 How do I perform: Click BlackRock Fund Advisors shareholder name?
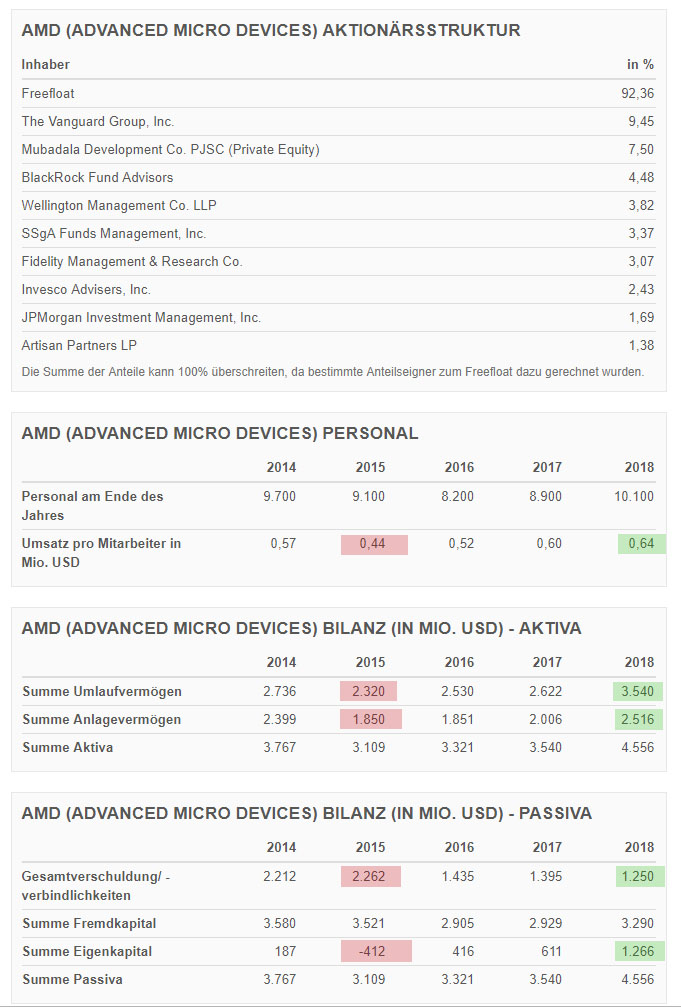pyautogui.click(x=97, y=177)
